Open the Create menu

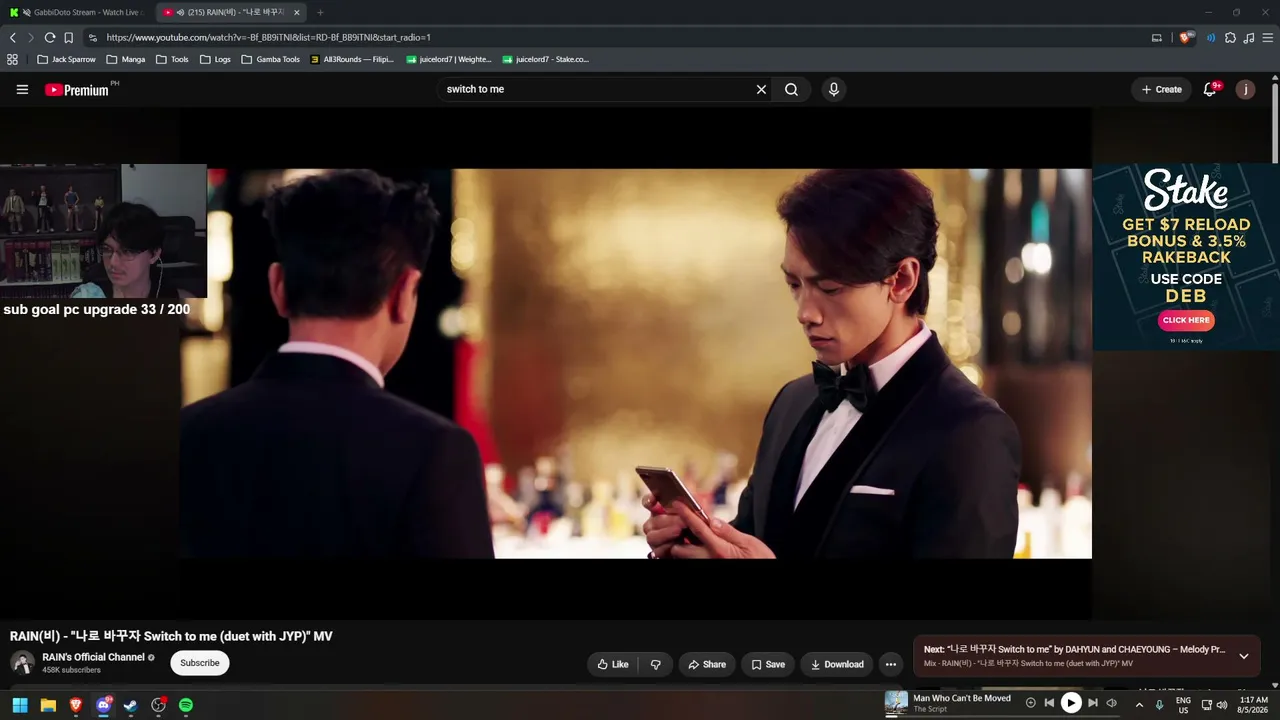click(1162, 90)
